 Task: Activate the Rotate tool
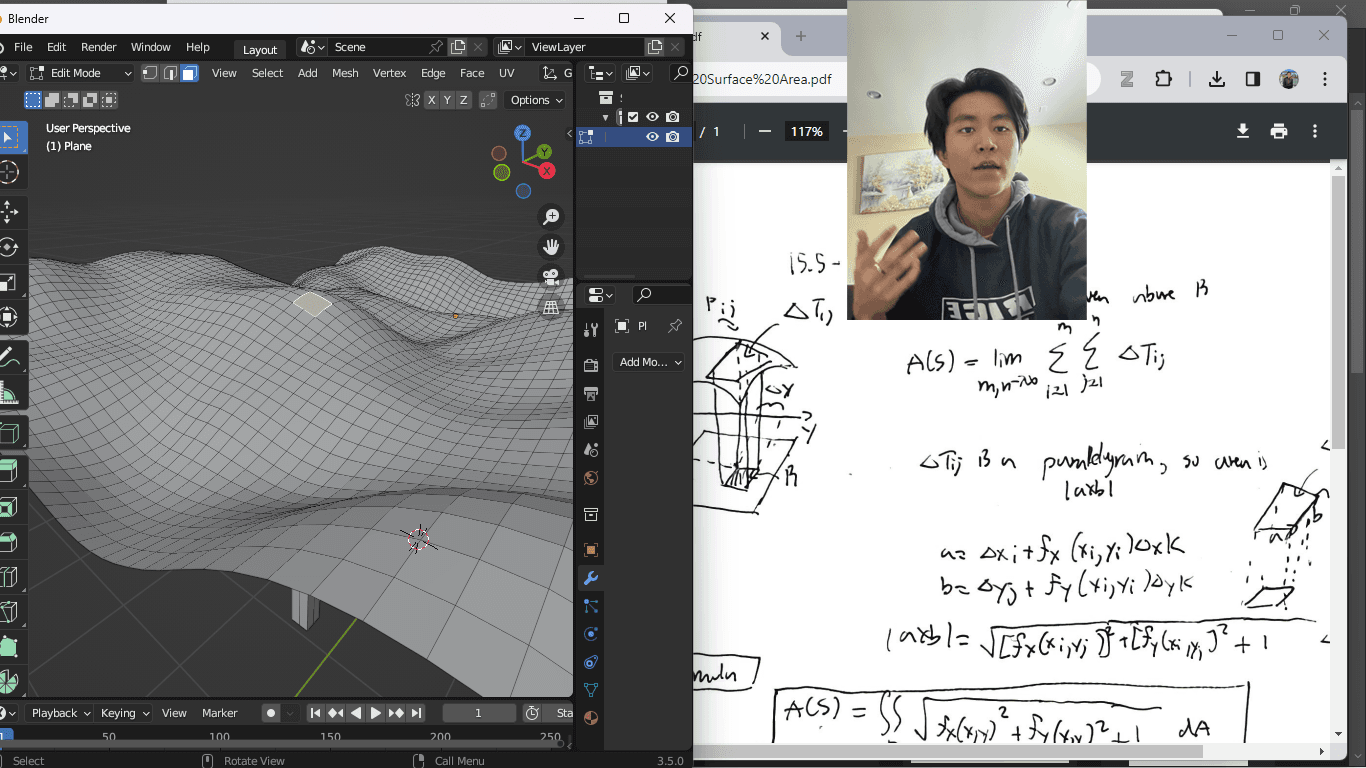pos(9,247)
